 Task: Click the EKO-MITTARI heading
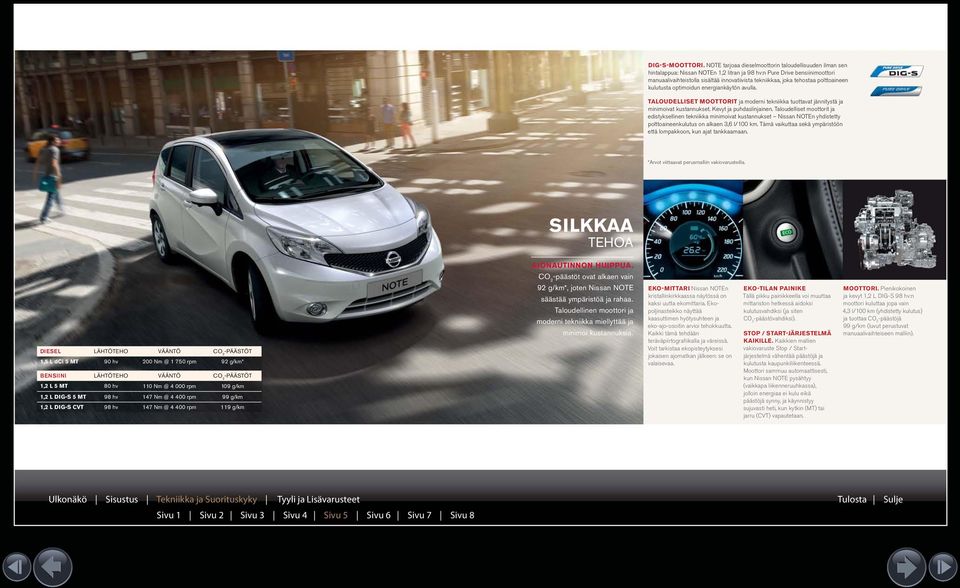[669, 288]
